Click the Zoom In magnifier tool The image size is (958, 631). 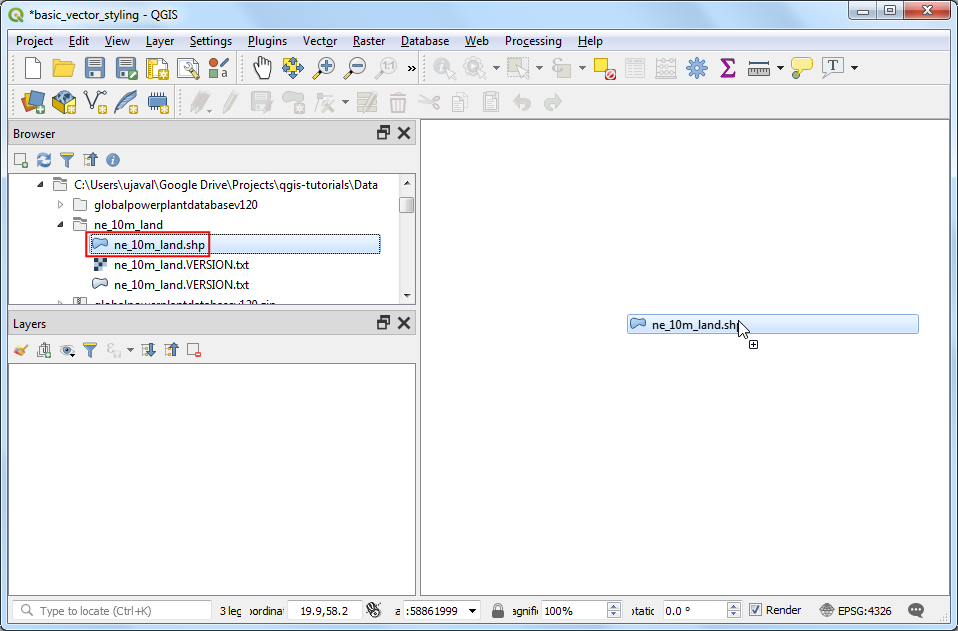click(x=324, y=68)
